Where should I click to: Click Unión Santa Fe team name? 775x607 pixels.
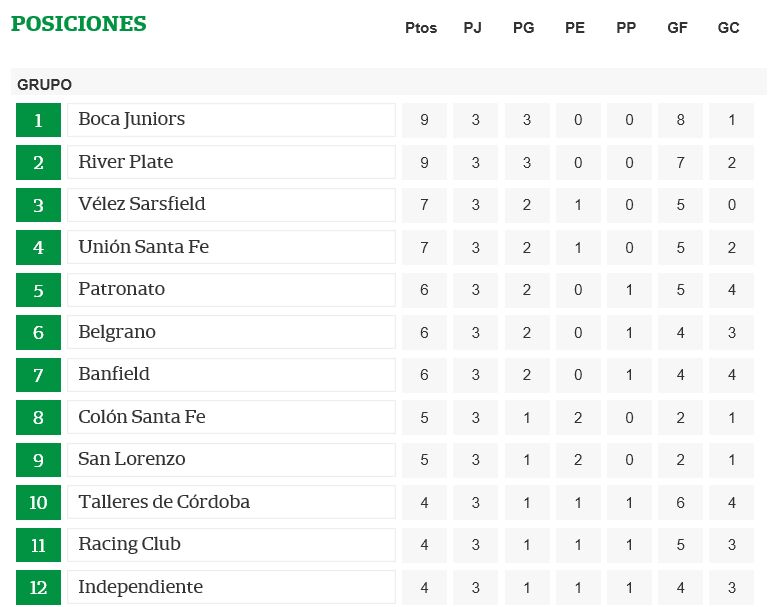(x=143, y=246)
